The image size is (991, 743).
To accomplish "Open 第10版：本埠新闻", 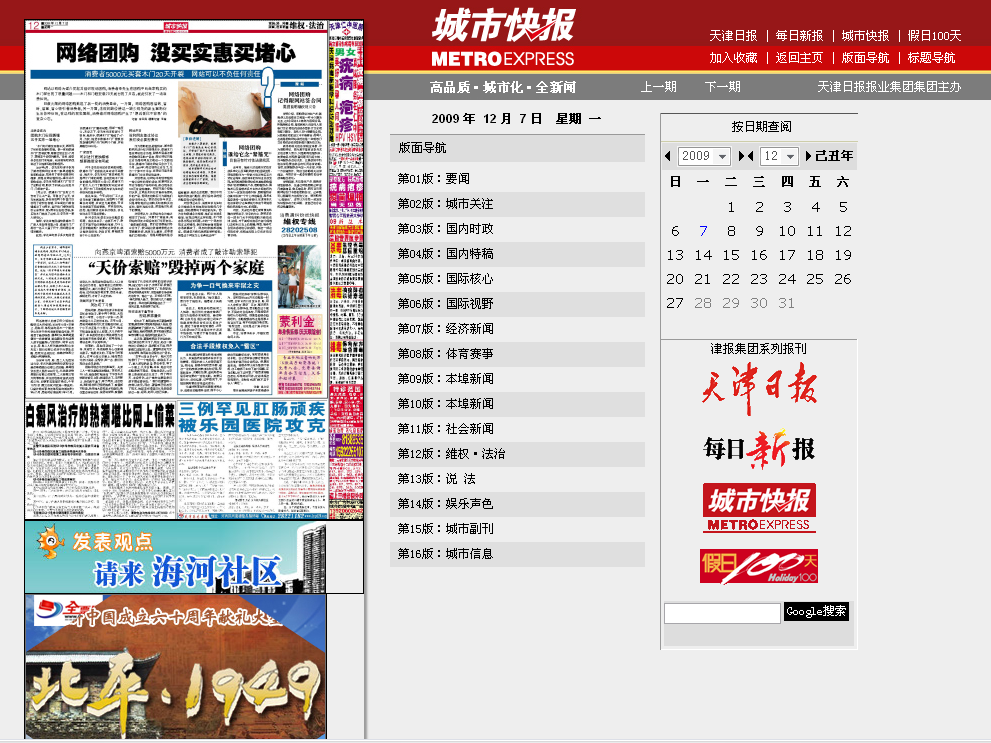I will click(x=445, y=404).
